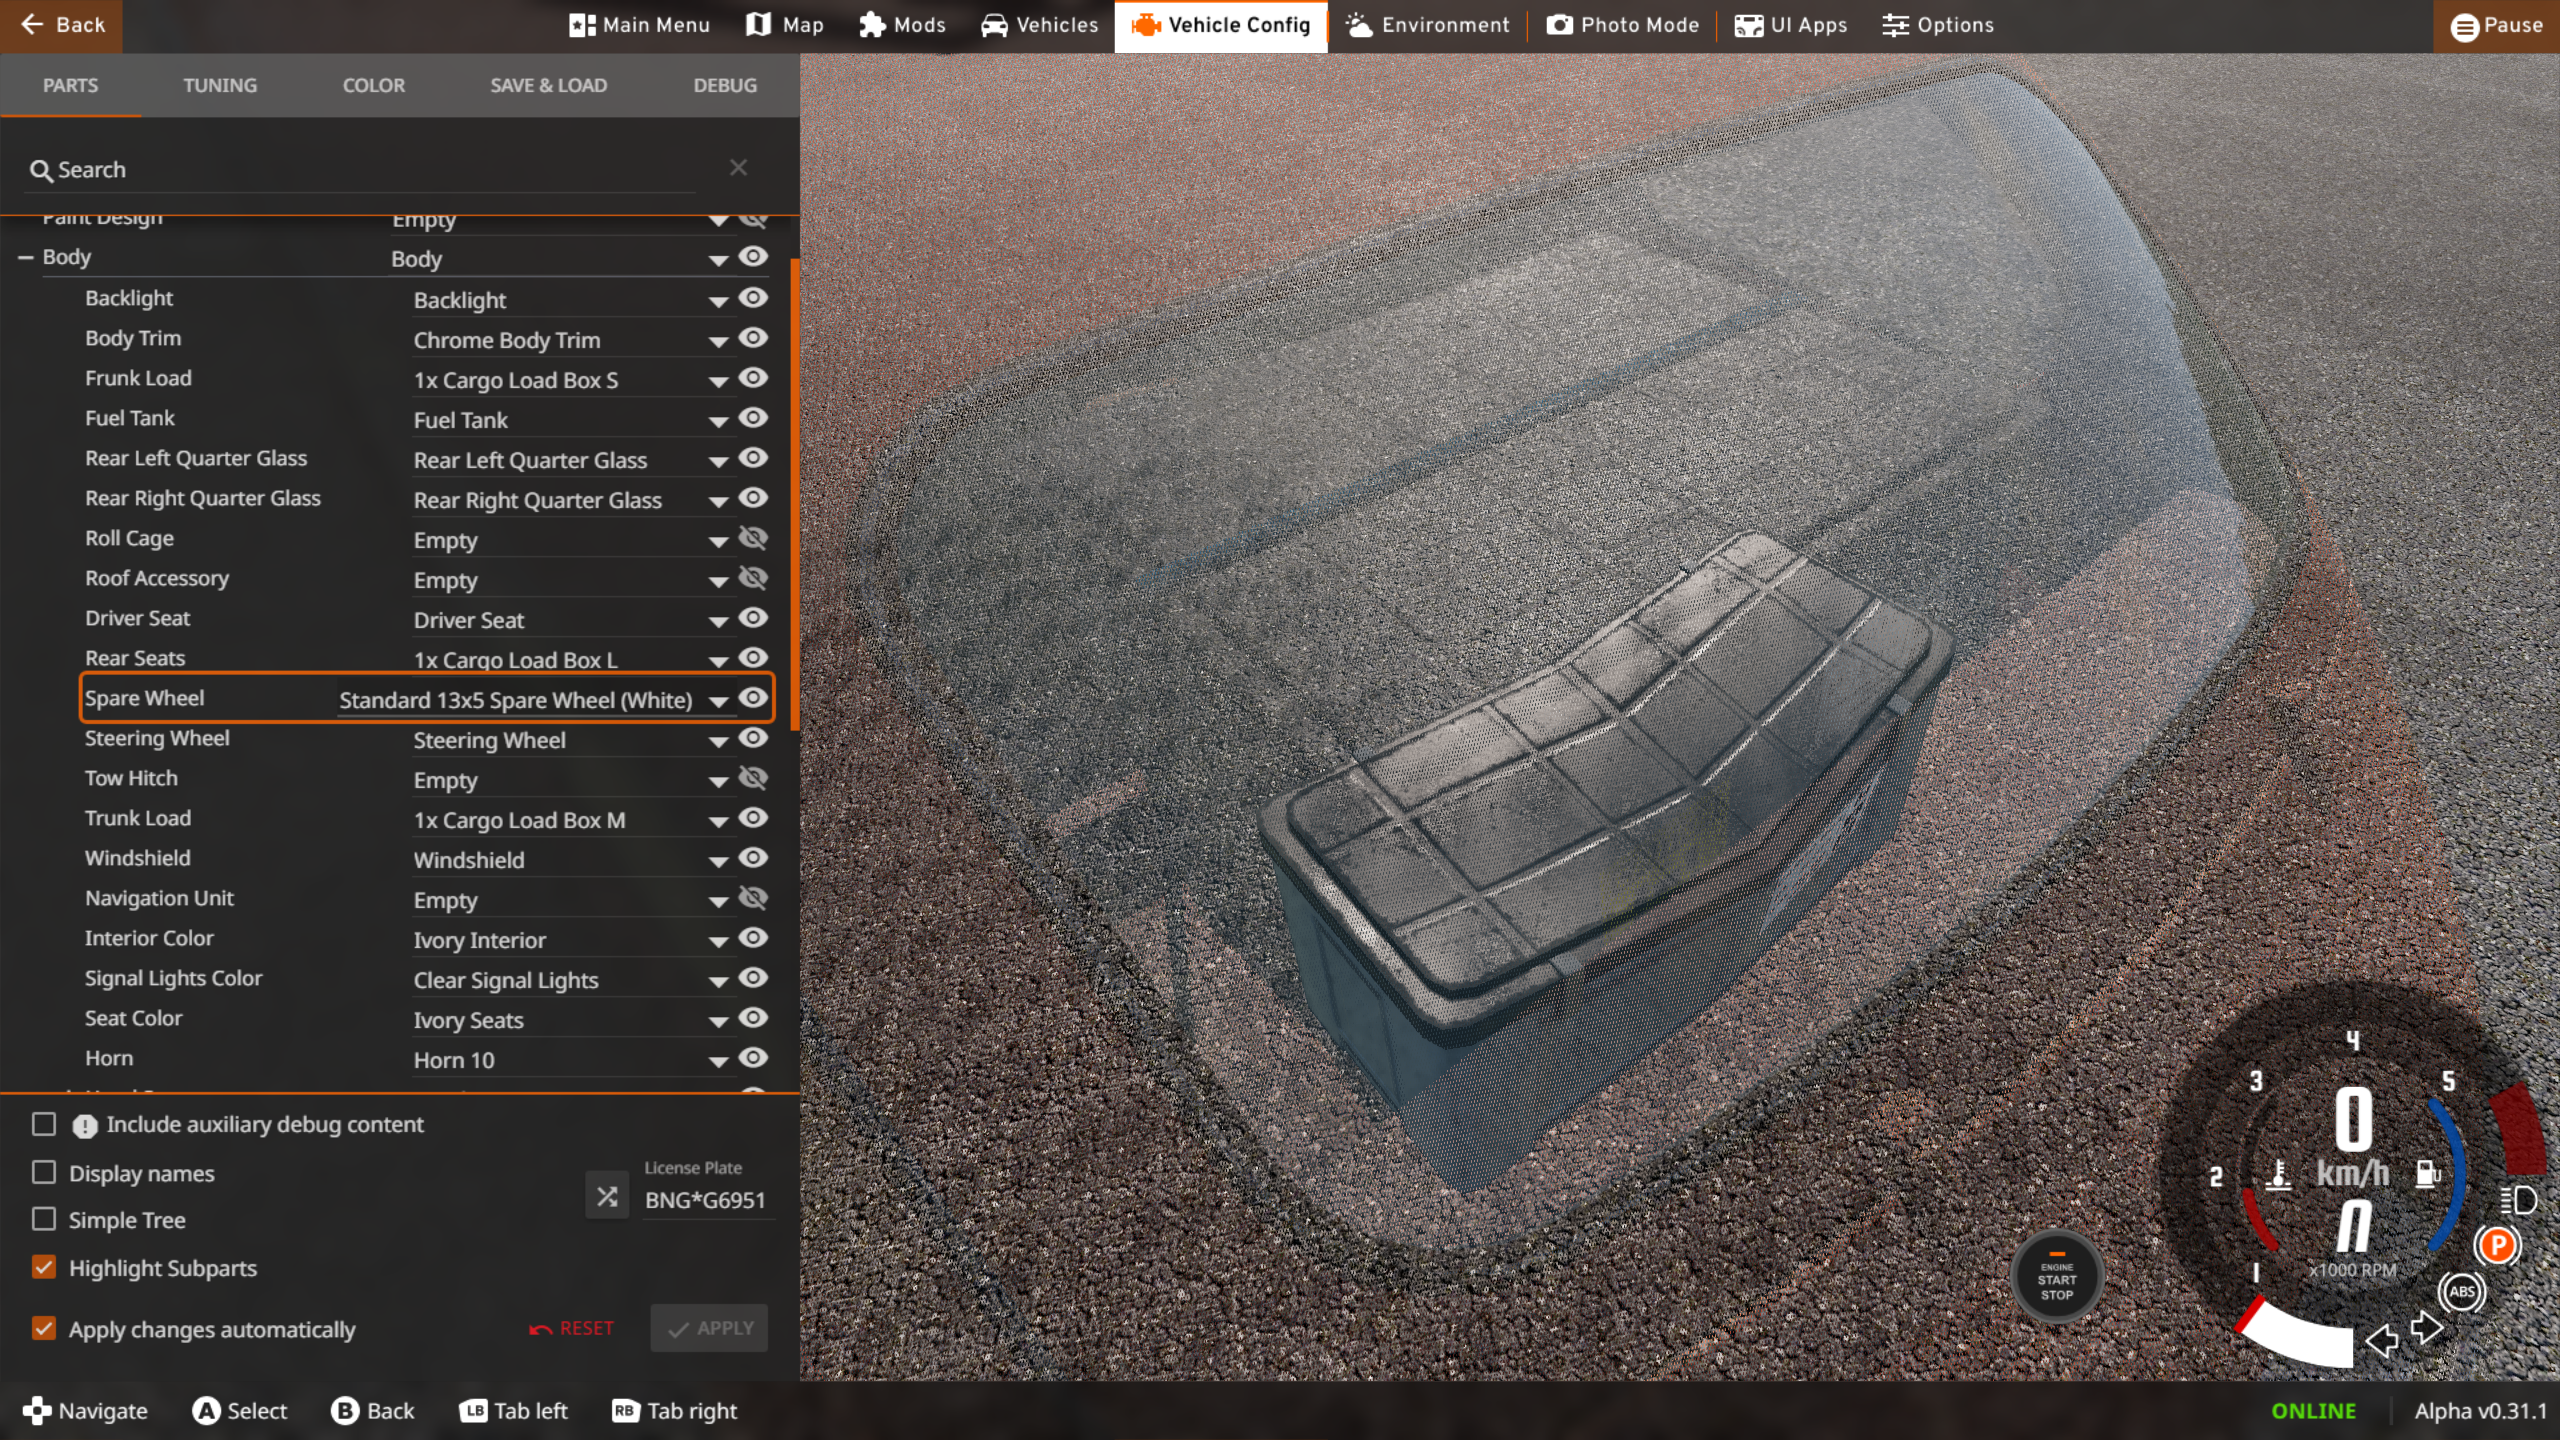Click the ABS indicator icon

click(x=2461, y=1291)
